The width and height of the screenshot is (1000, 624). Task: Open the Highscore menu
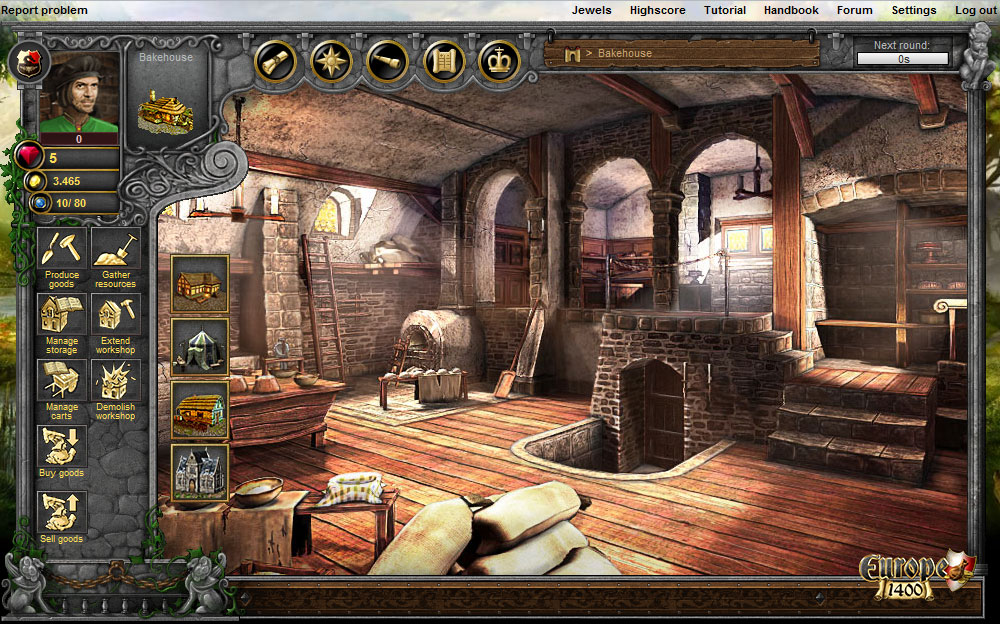coord(658,10)
